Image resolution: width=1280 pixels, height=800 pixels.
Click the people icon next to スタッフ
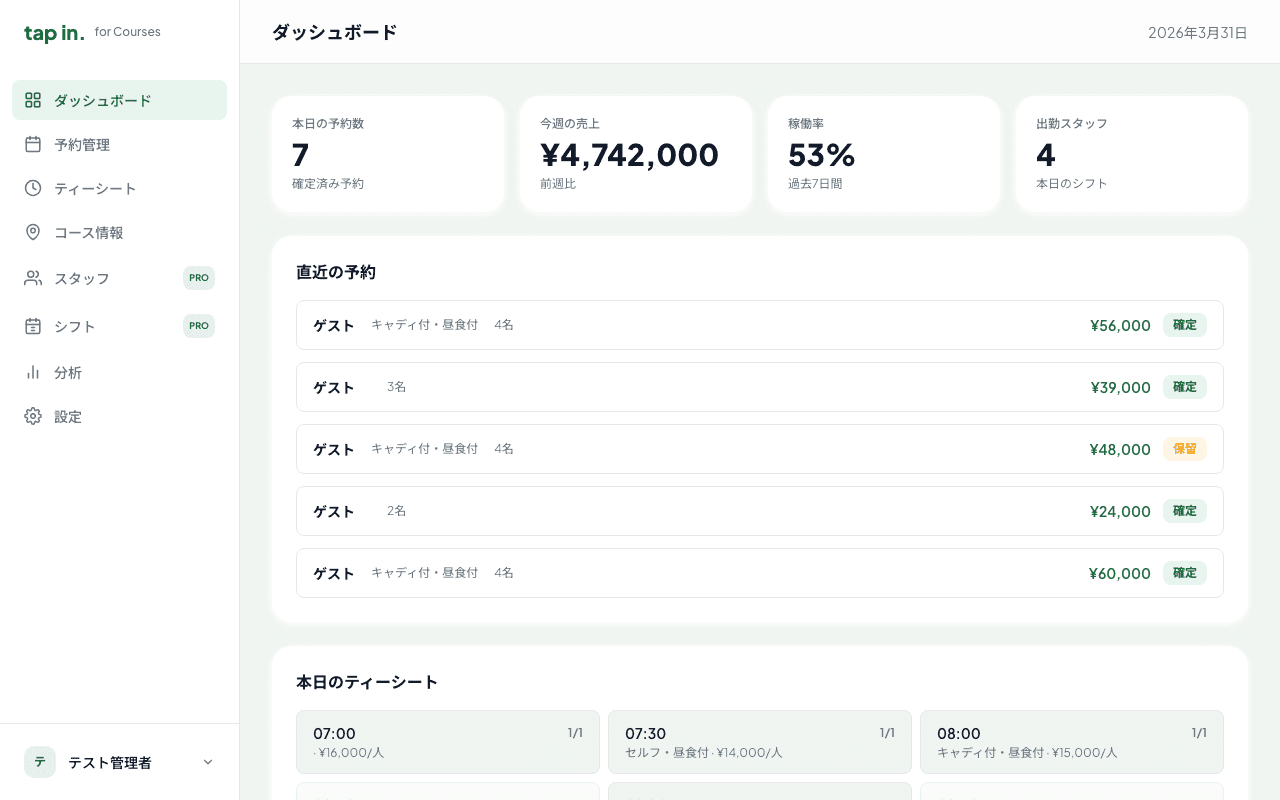33,278
